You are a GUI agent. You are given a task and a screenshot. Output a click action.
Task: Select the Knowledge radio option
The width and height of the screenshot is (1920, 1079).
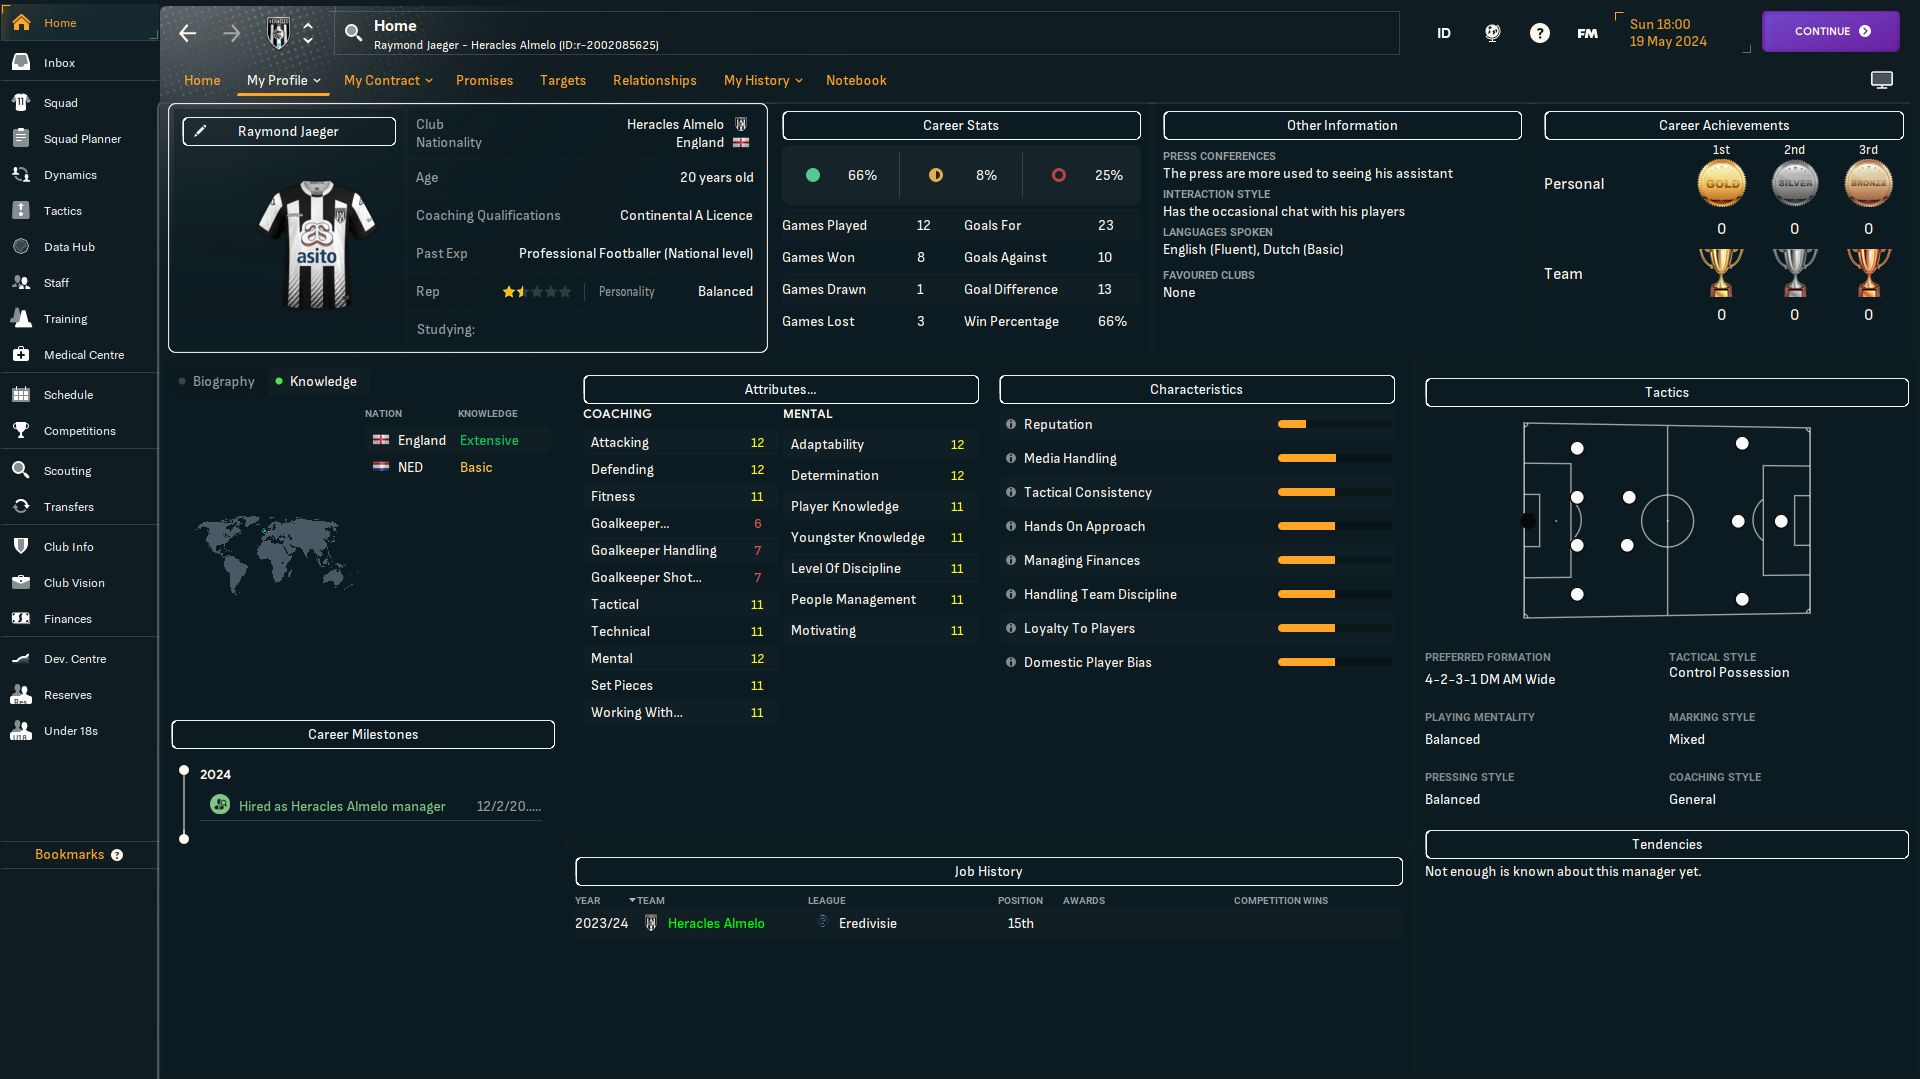[x=316, y=381]
